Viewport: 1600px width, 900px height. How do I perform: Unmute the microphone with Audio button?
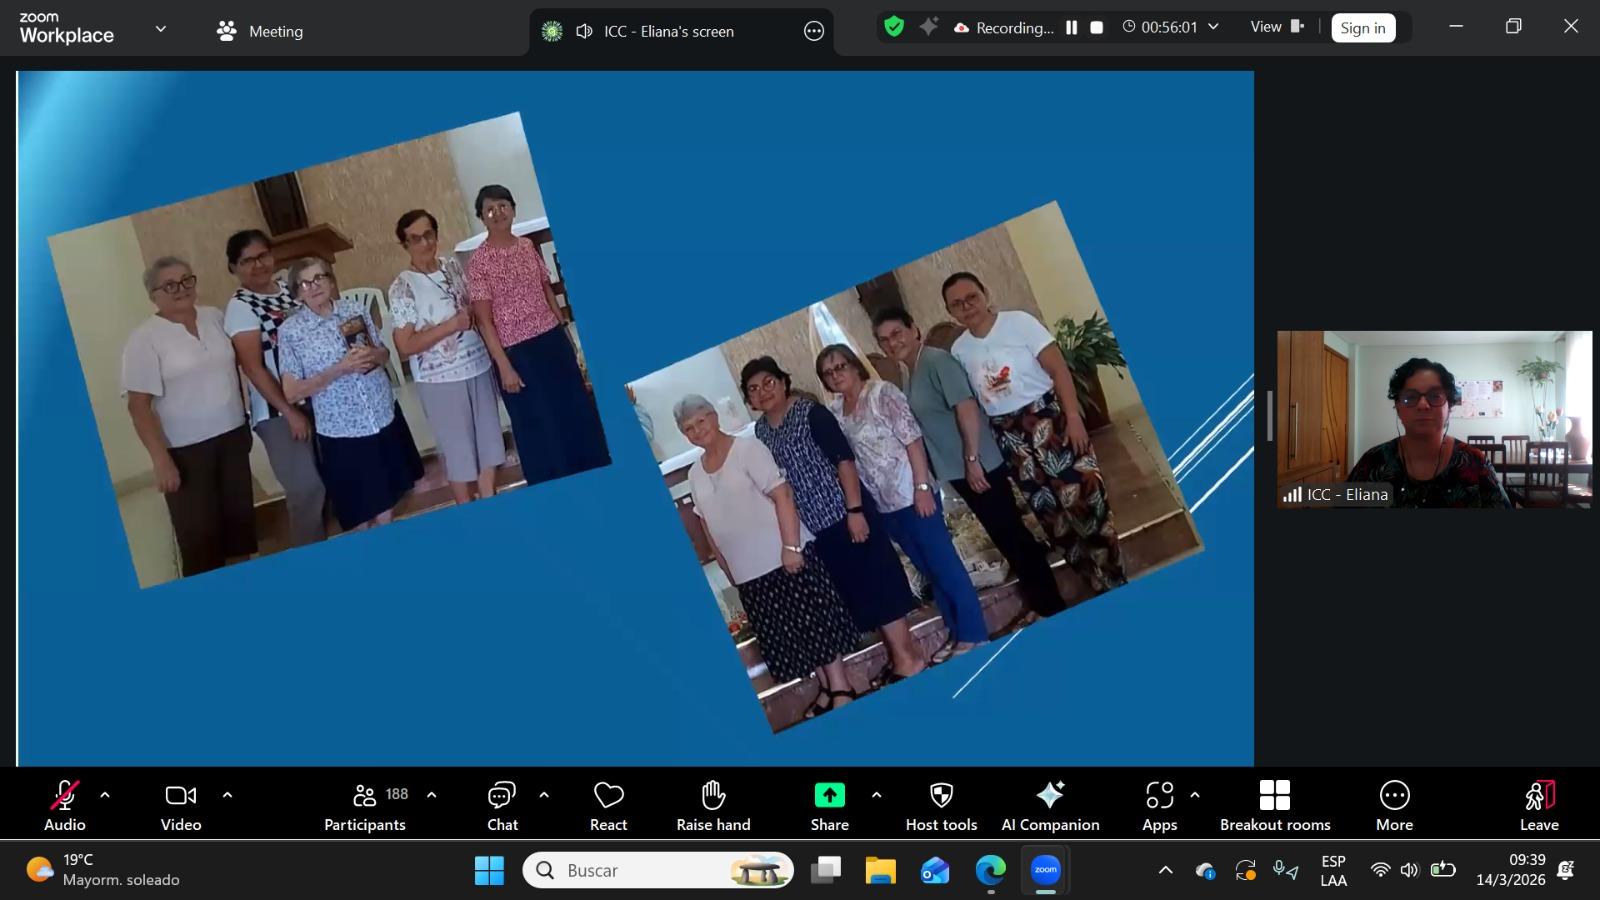(65, 805)
